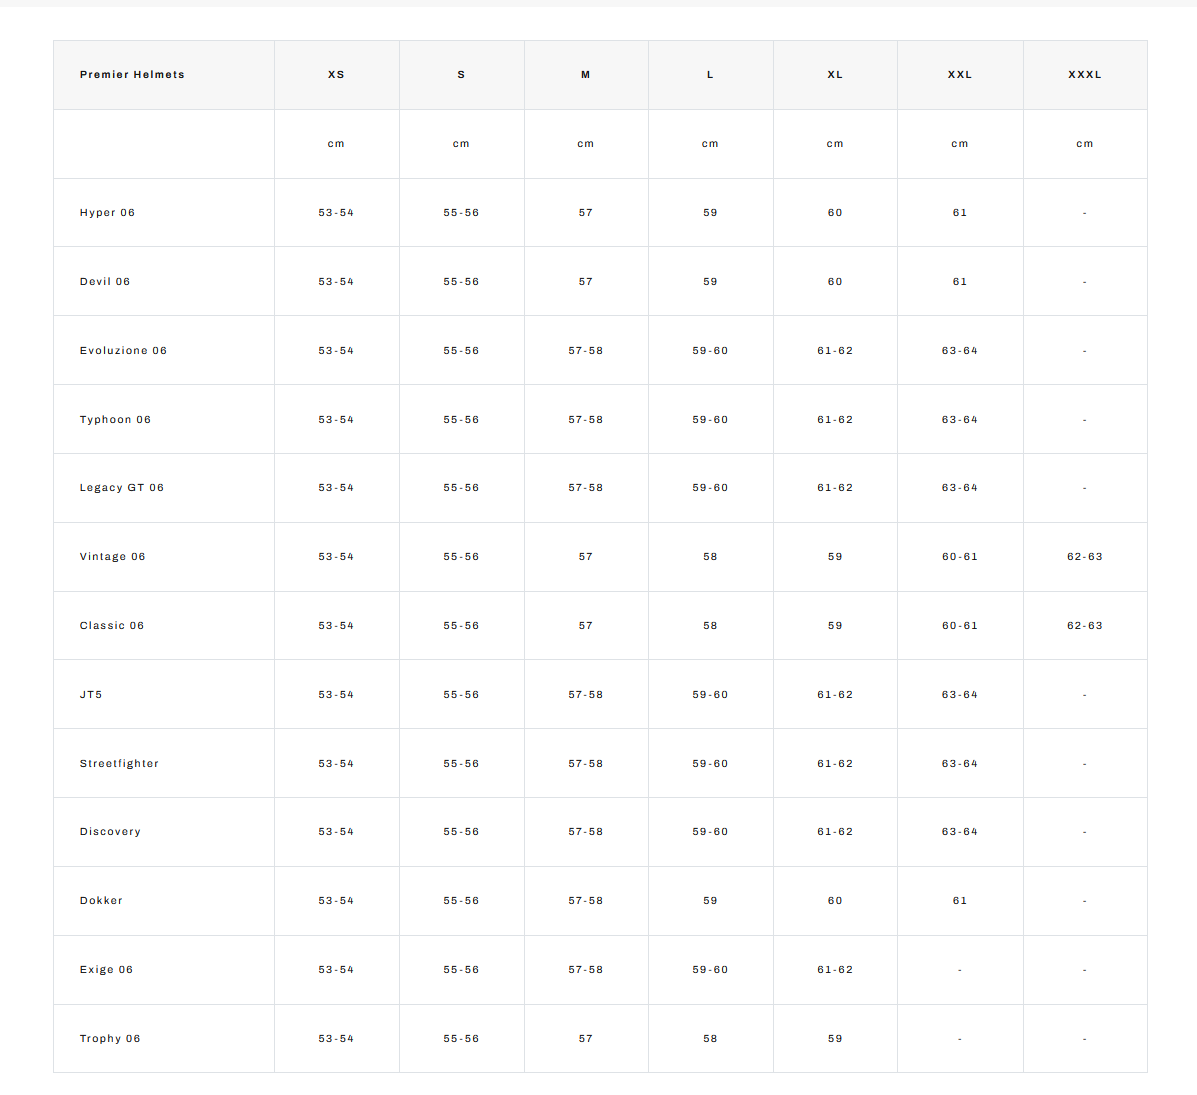Viewport: 1197px width, 1095px height.
Task: Click the cm unit under XXXL
Action: coord(1085,144)
